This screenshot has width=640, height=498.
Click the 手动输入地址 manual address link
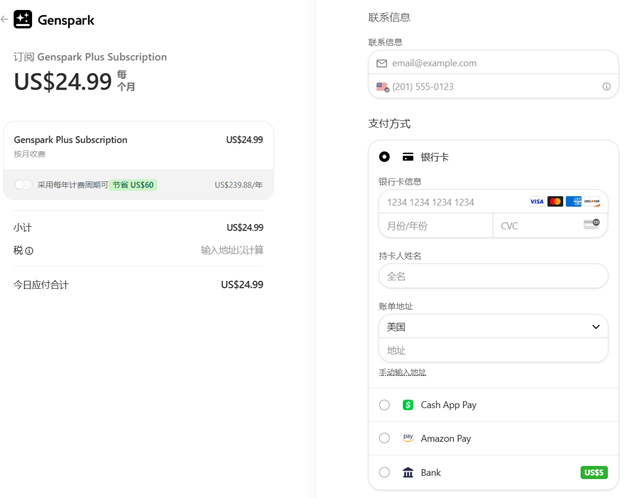pos(402,372)
